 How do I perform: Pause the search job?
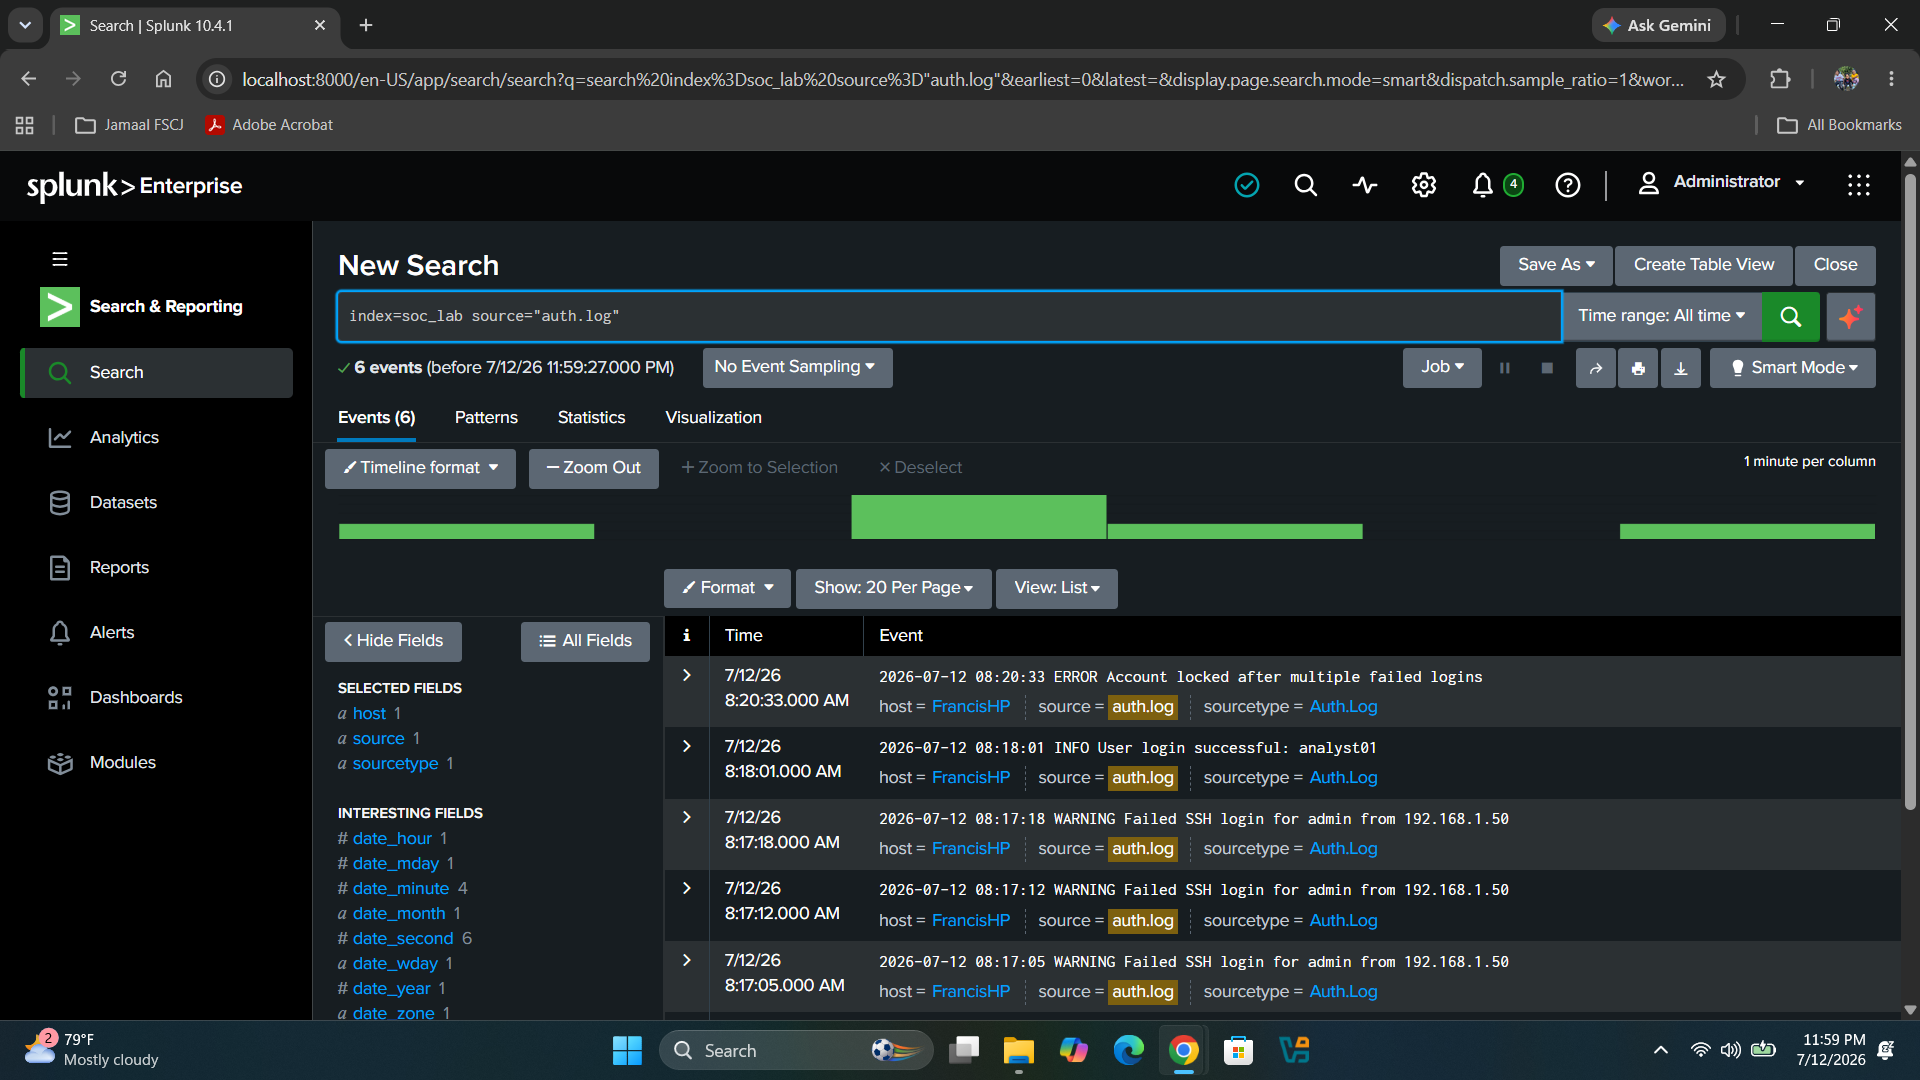(1504, 368)
